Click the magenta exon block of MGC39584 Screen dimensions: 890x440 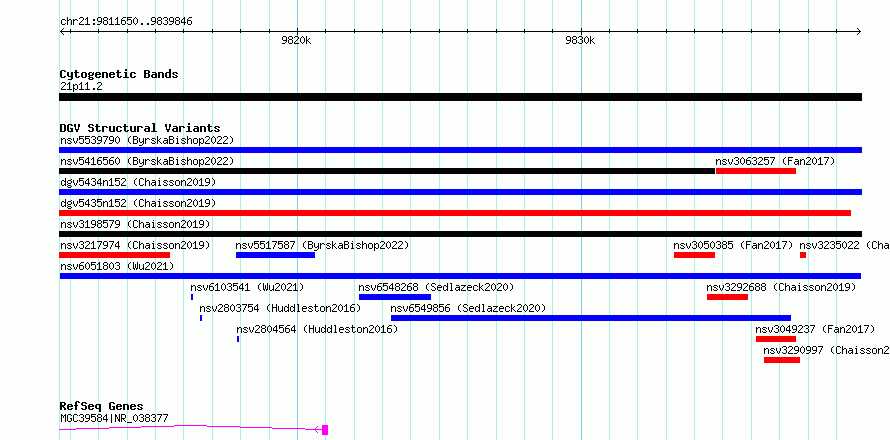click(325, 430)
